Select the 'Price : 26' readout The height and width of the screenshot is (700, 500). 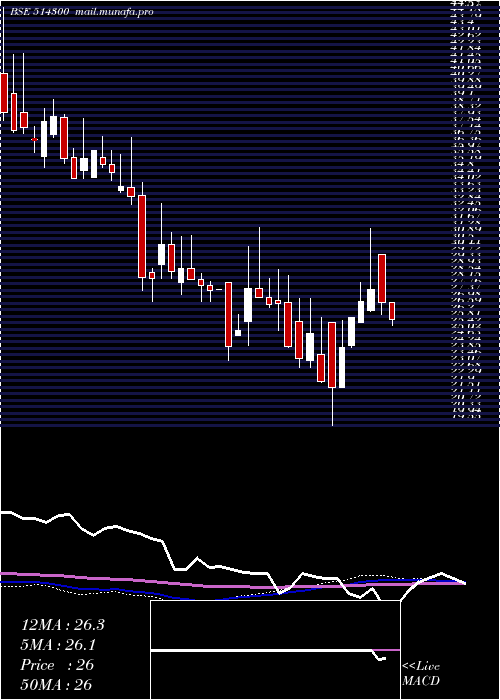point(57,665)
